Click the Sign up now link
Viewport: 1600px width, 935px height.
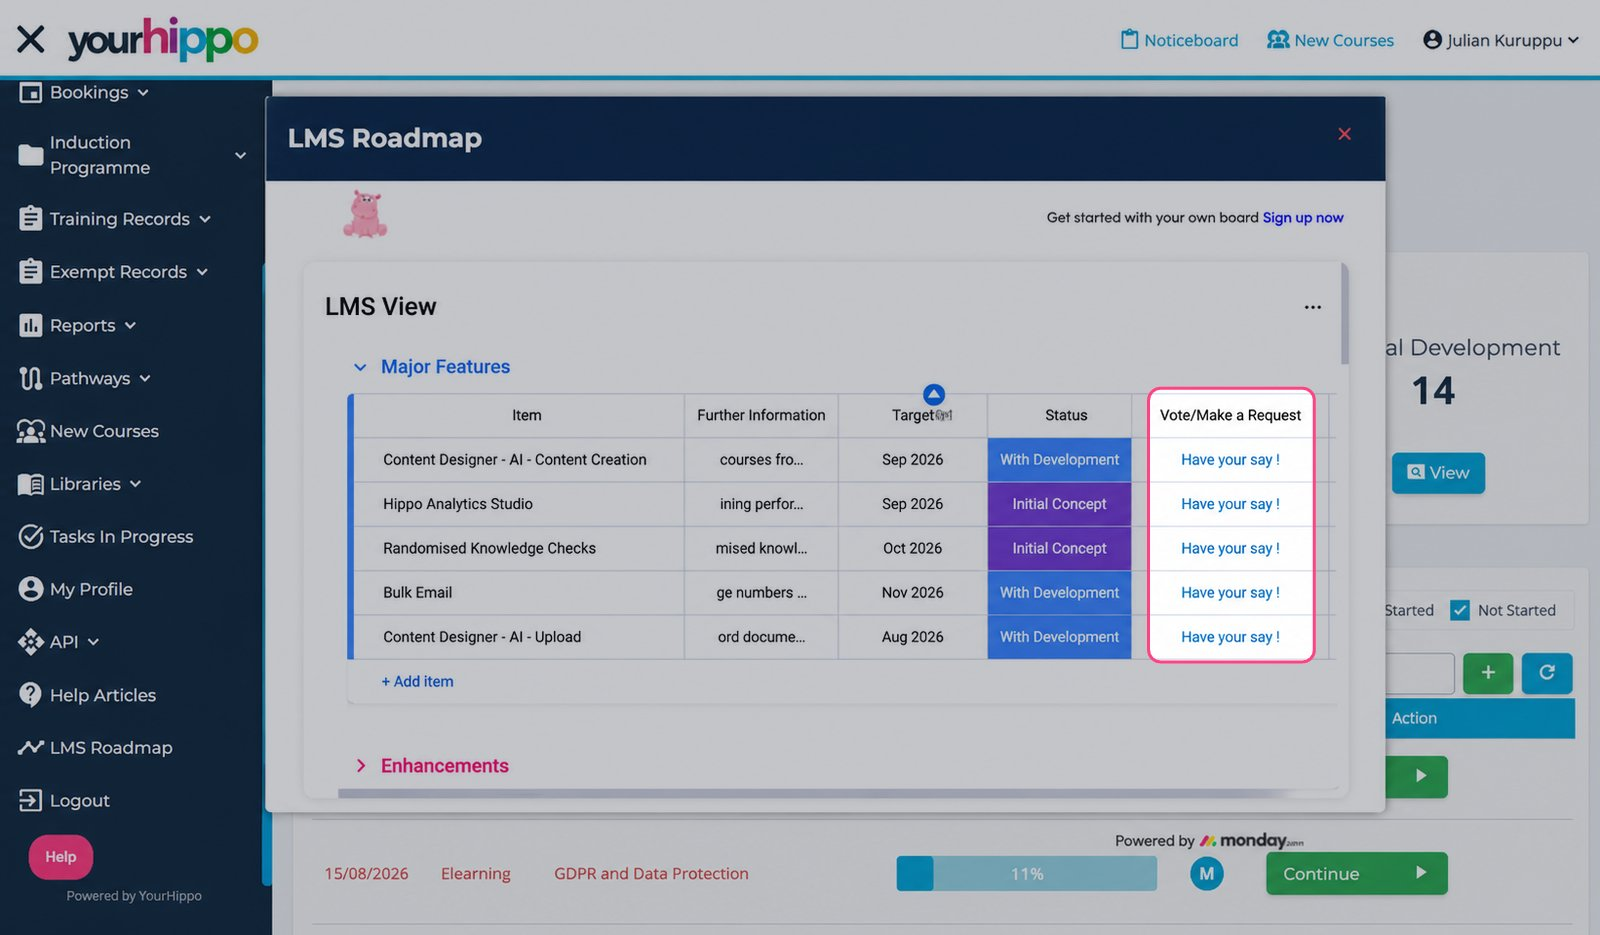pos(1303,217)
